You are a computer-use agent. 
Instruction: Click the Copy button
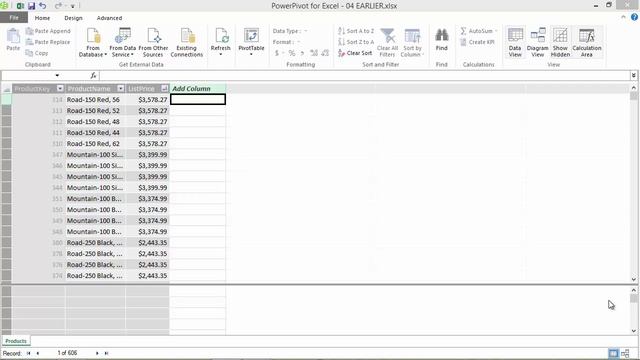[x=37, y=53]
